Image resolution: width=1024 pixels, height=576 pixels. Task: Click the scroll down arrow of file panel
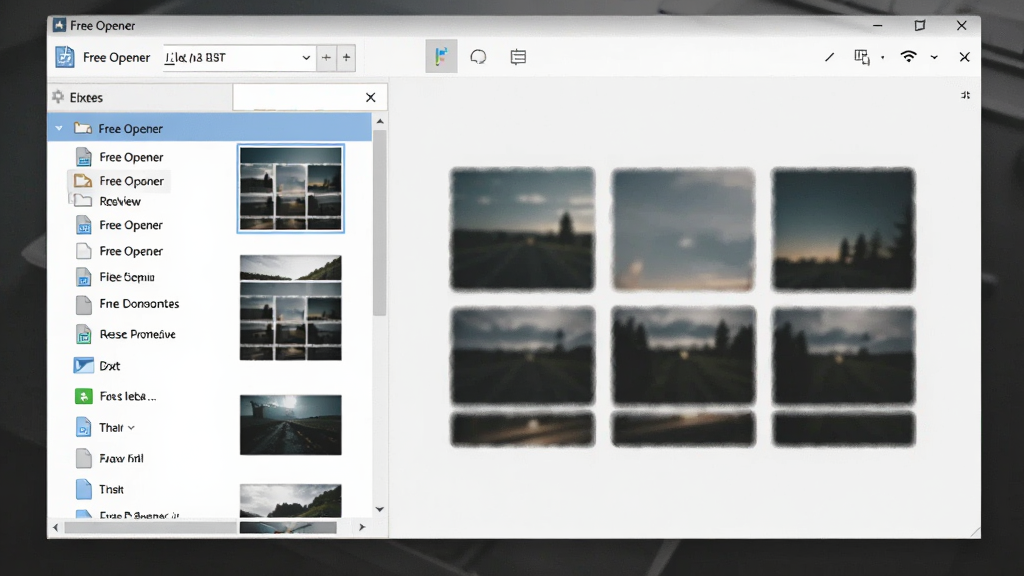pyautogui.click(x=380, y=509)
